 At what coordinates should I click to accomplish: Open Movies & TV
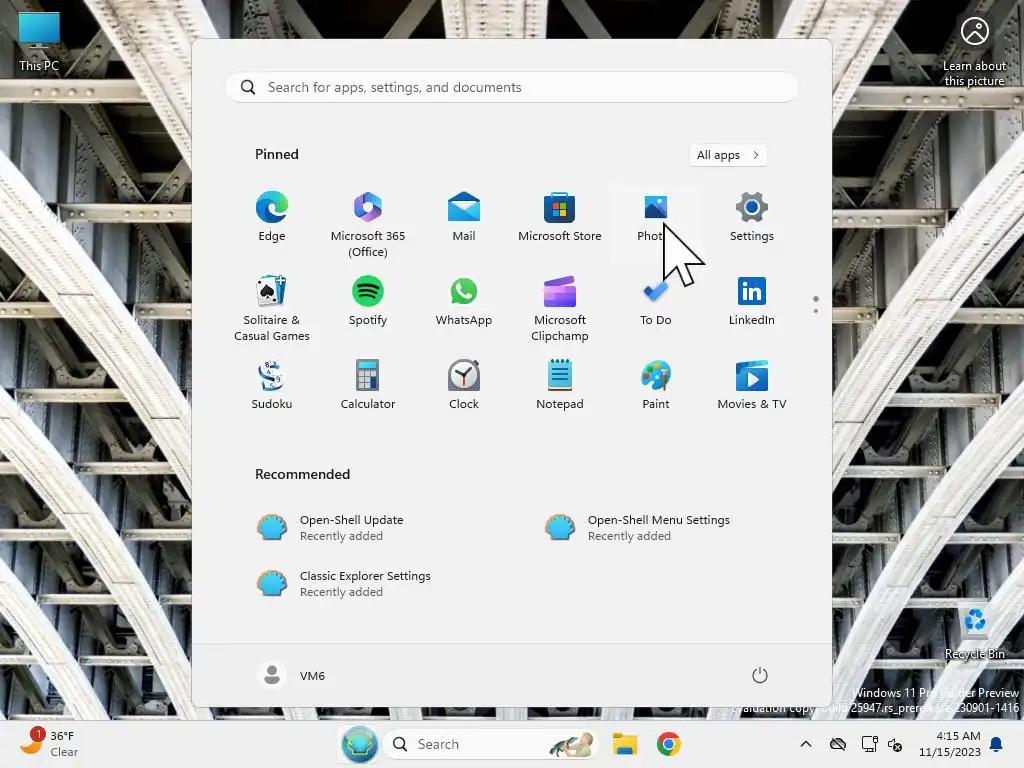pos(752,385)
